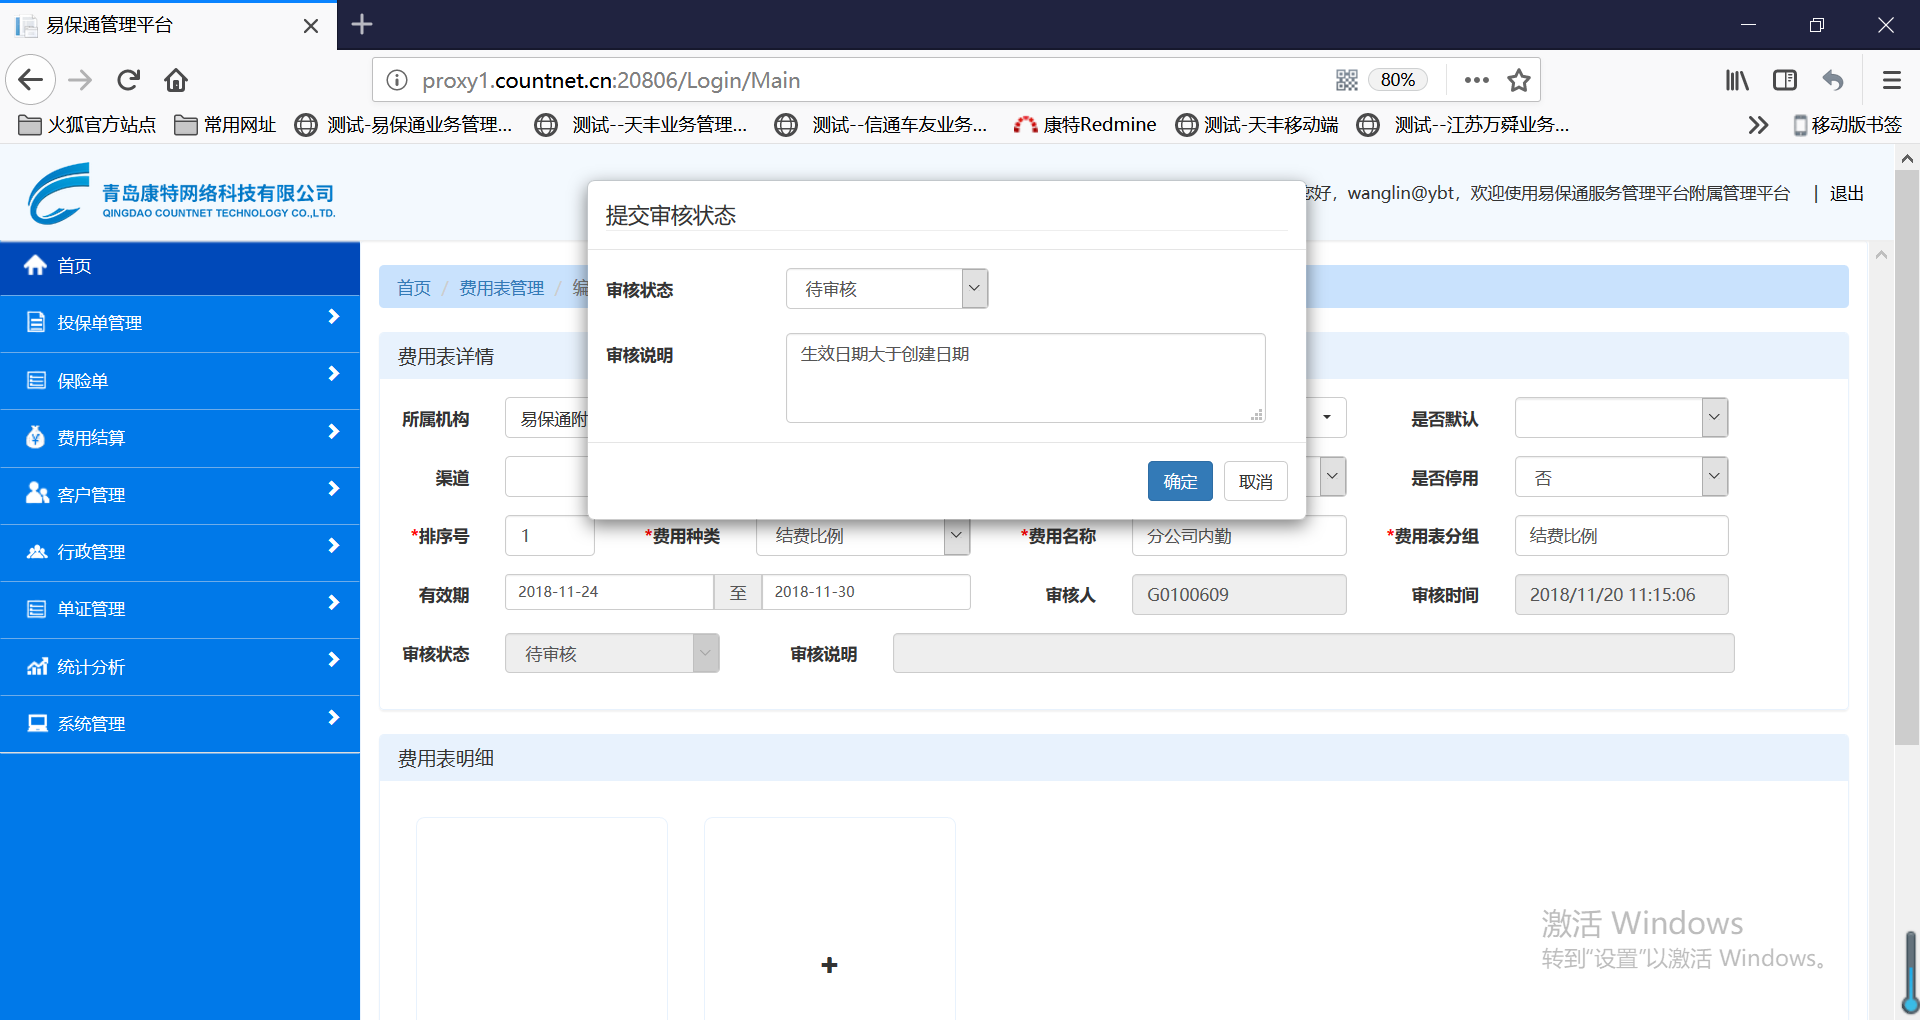Click the browser reload icon
The height and width of the screenshot is (1020, 1920).
tap(128, 80)
